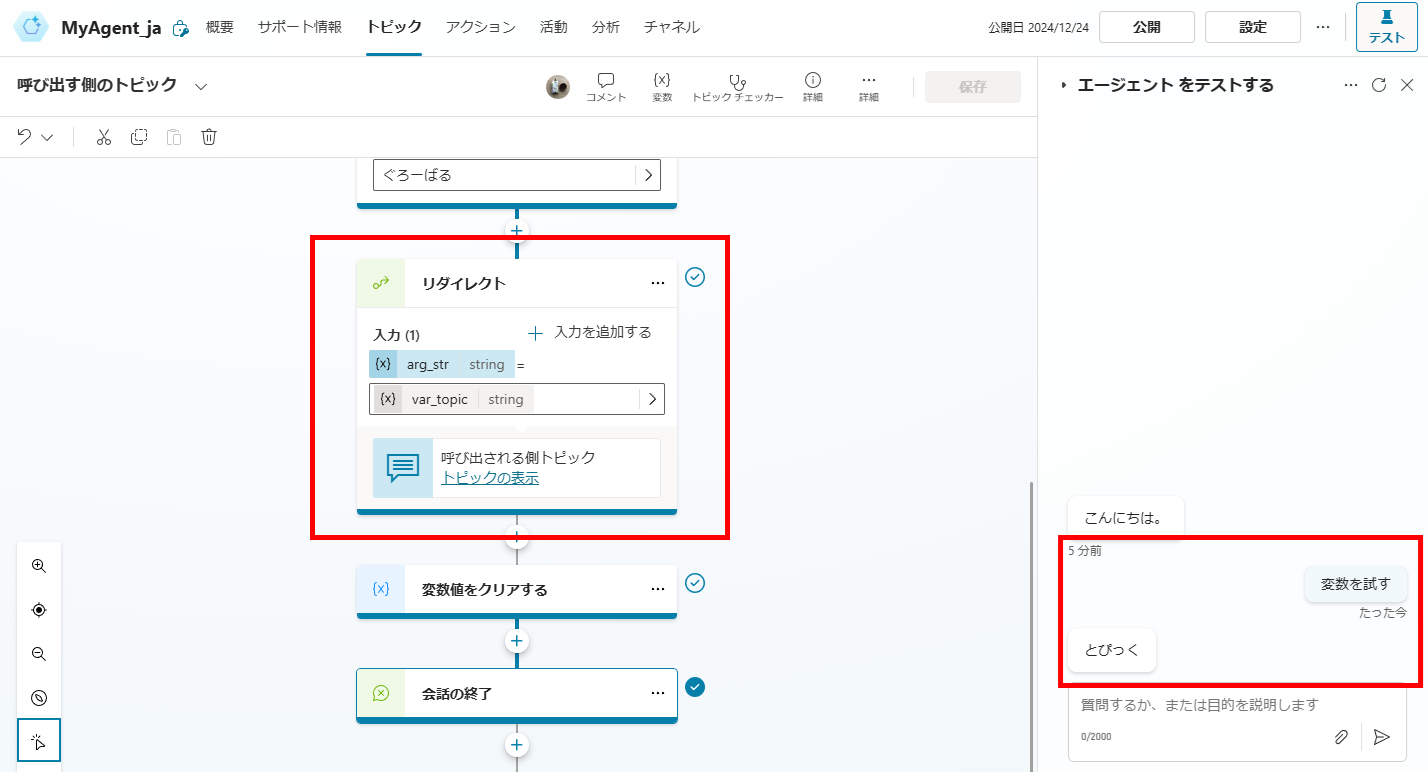
Task: Refresh the test agent conversation
Action: pyautogui.click(x=1378, y=86)
